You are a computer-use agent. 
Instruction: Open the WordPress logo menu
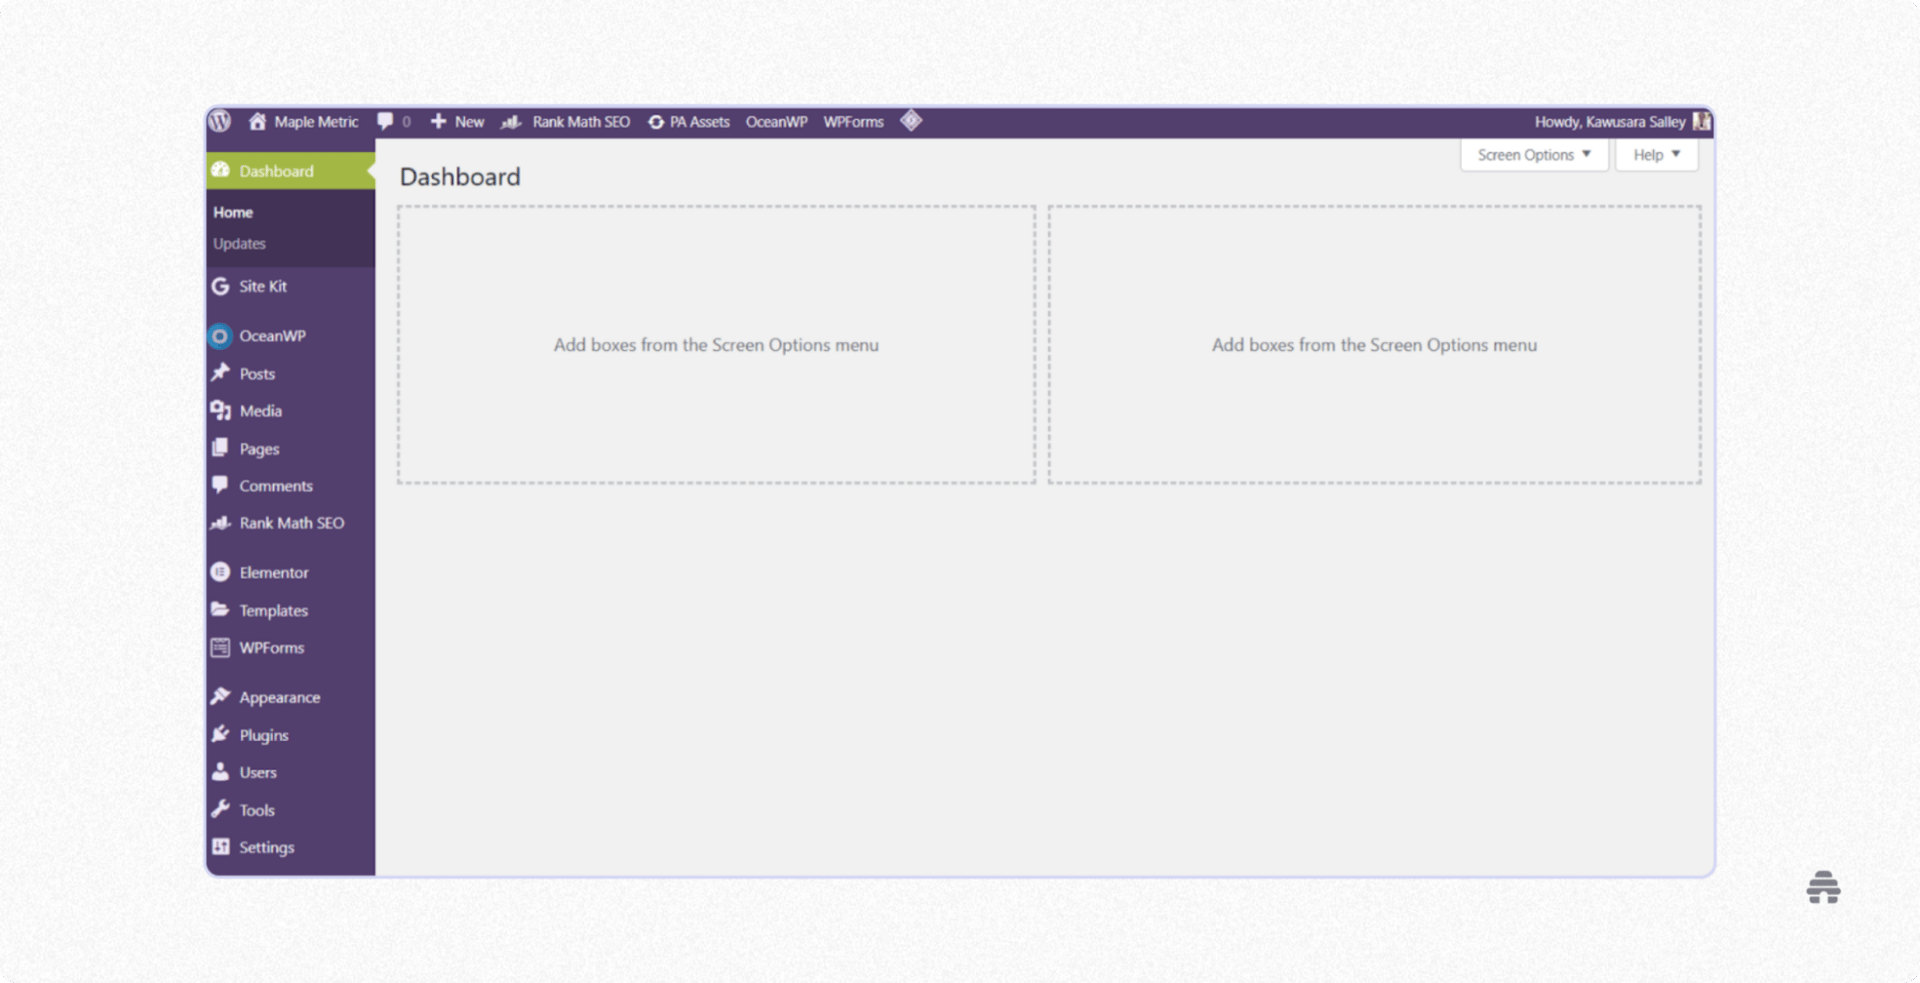point(220,121)
